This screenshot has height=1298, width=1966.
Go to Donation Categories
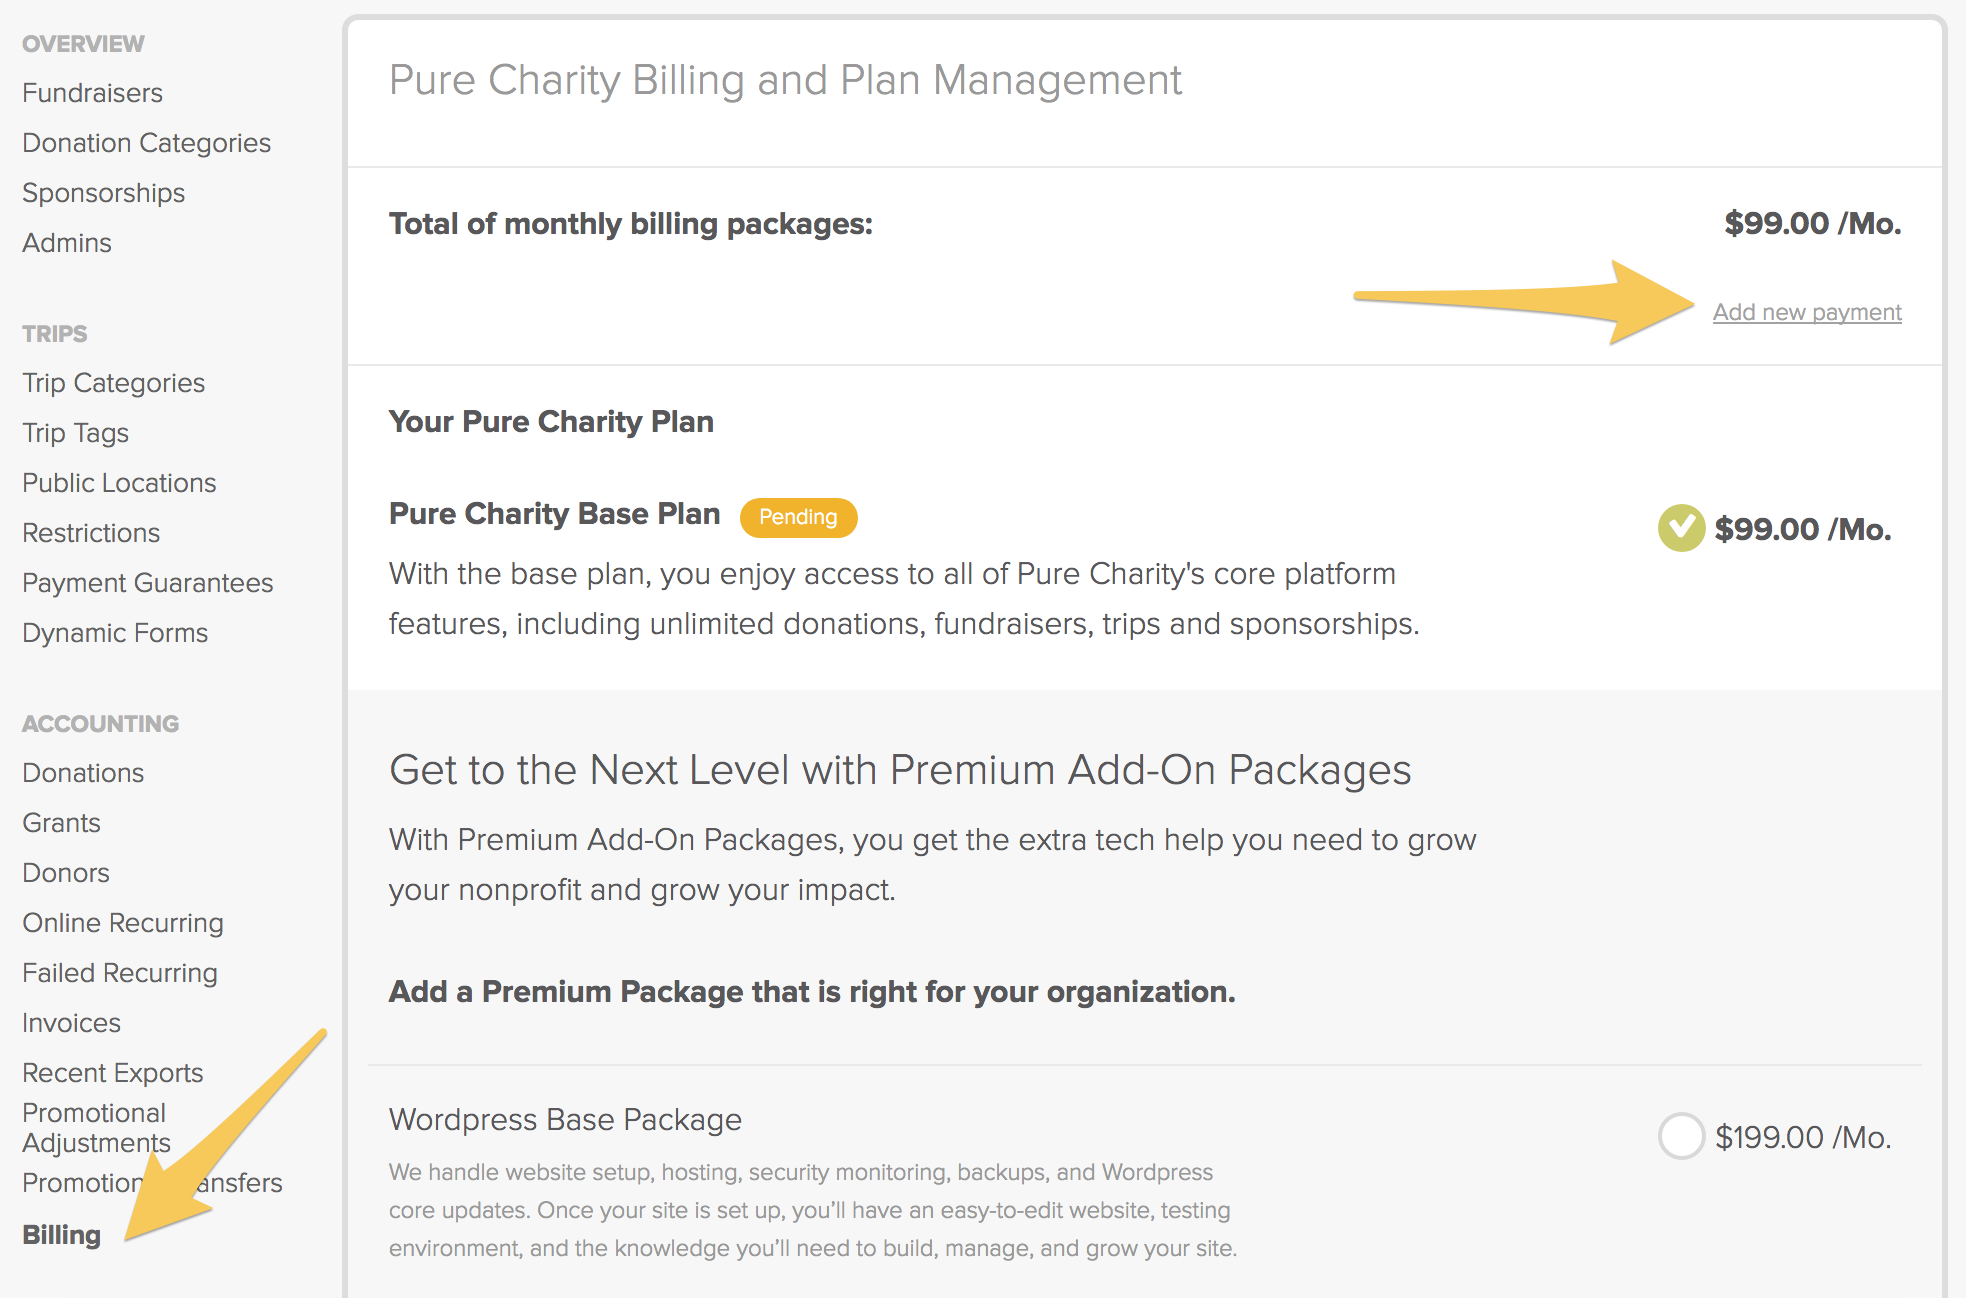(x=146, y=143)
